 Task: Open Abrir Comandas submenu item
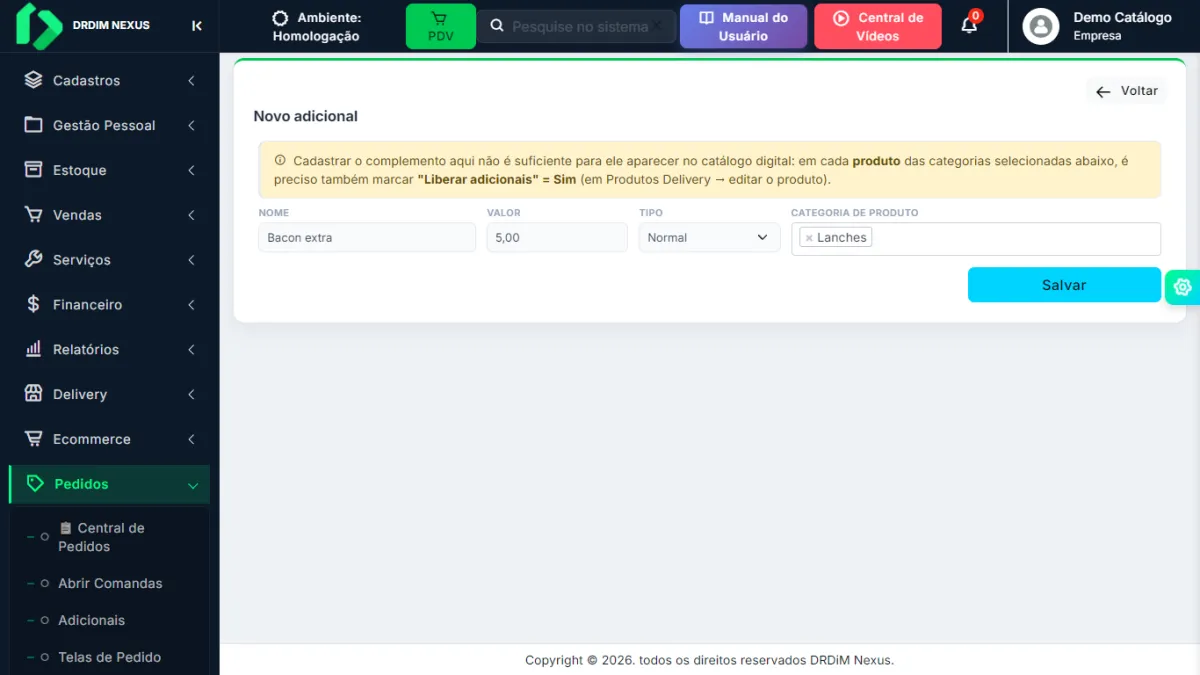coord(110,583)
